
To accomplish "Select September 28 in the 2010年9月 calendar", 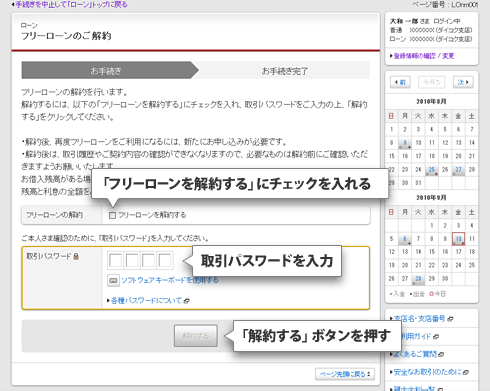I will [x=418, y=279].
